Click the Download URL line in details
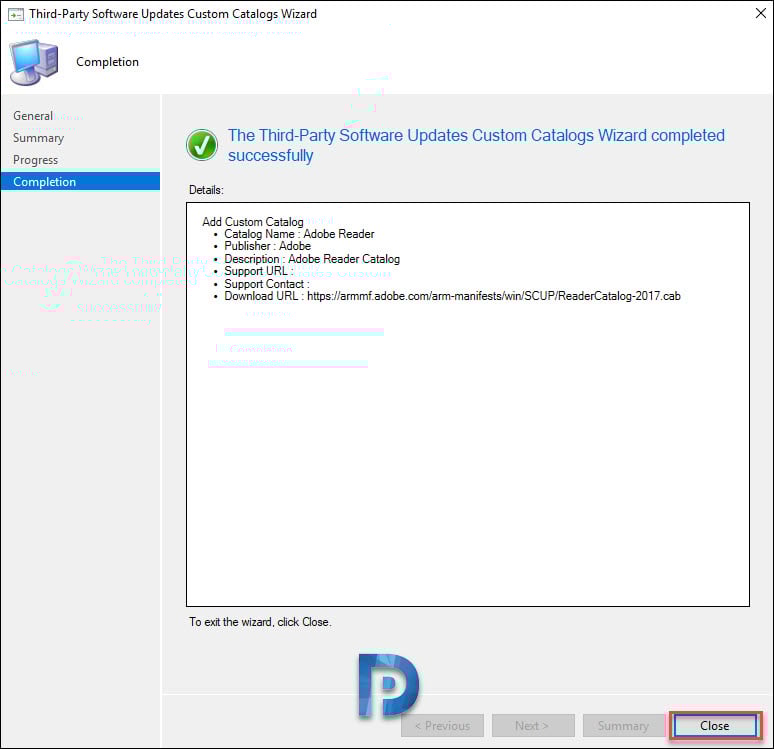Viewport: 774px width, 749px height. (x=452, y=296)
